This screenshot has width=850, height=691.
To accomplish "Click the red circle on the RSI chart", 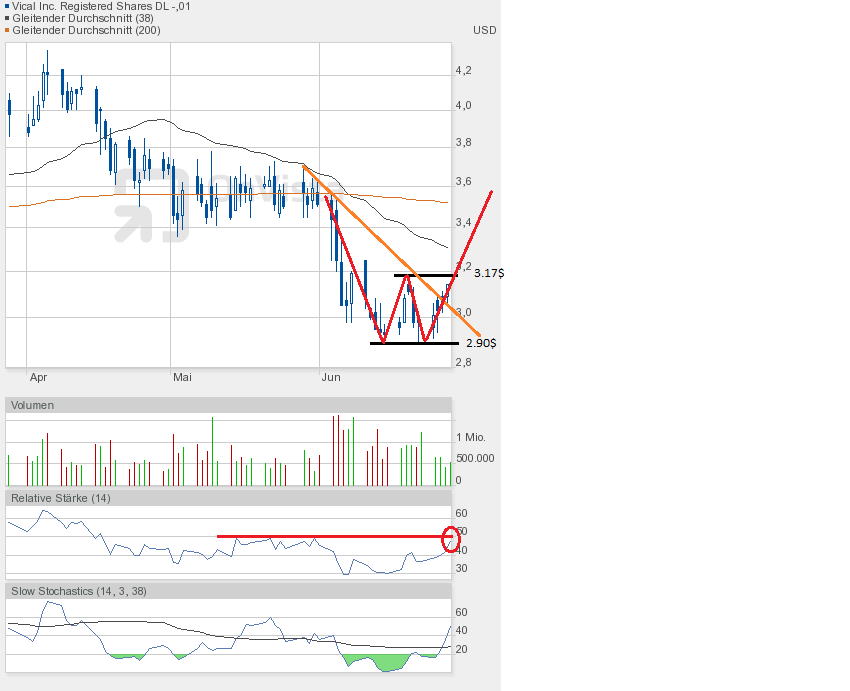I will (451, 539).
